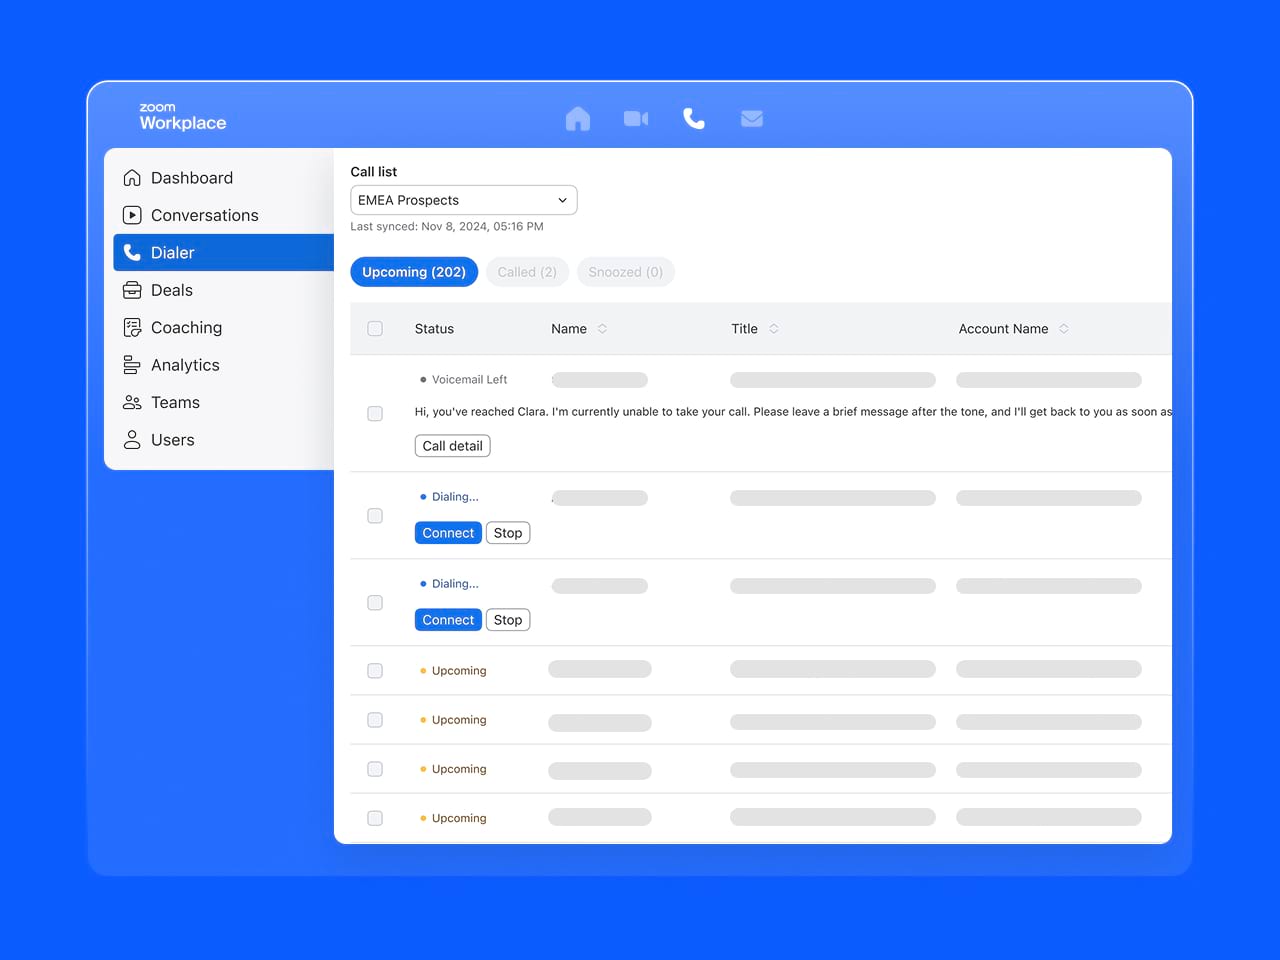Switch to the Snoozed tab
The image size is (1280, 960).
pyautogui.click(x=625, y=271)
